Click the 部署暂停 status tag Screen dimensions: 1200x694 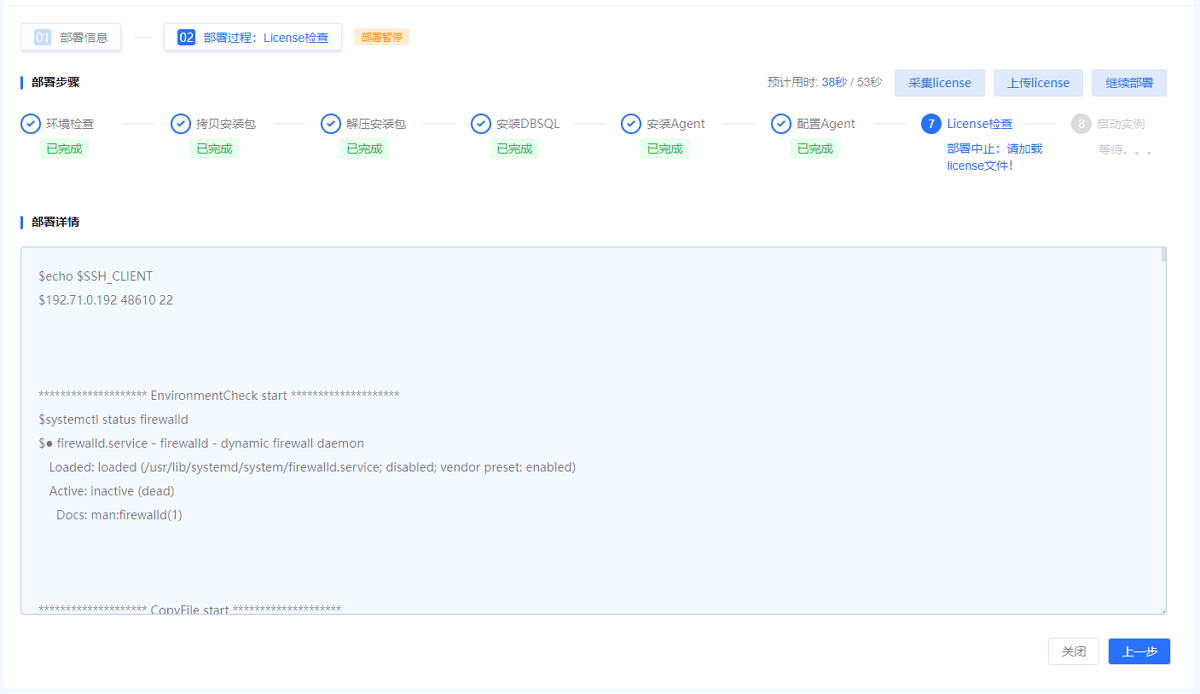click(x=382, y=37)
